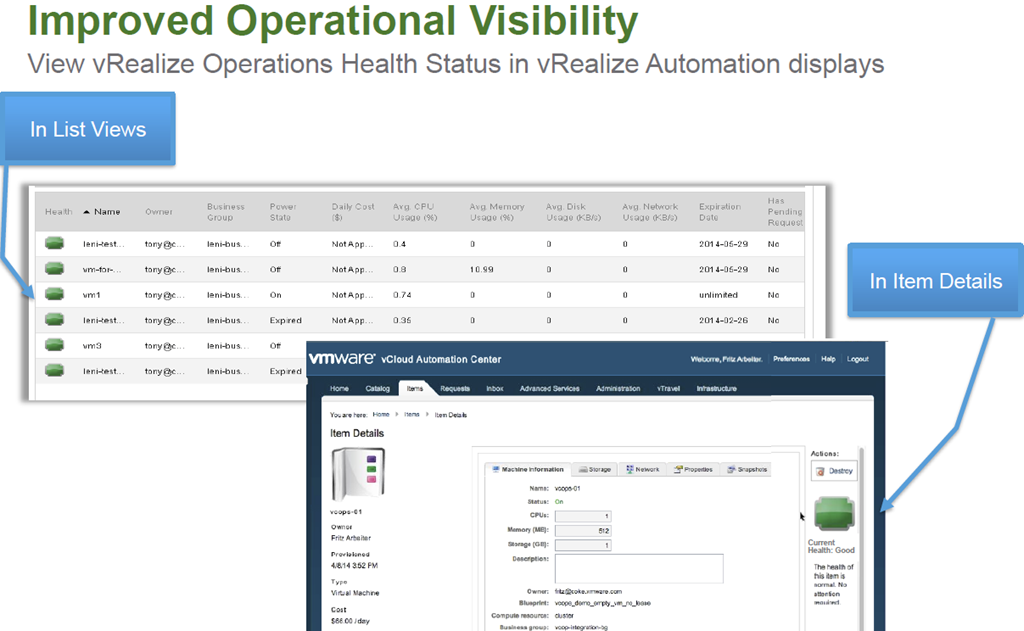Click the Home breadcrumb link
The width and height of the screenshot is (1024, 631).
tap(381, 414)
